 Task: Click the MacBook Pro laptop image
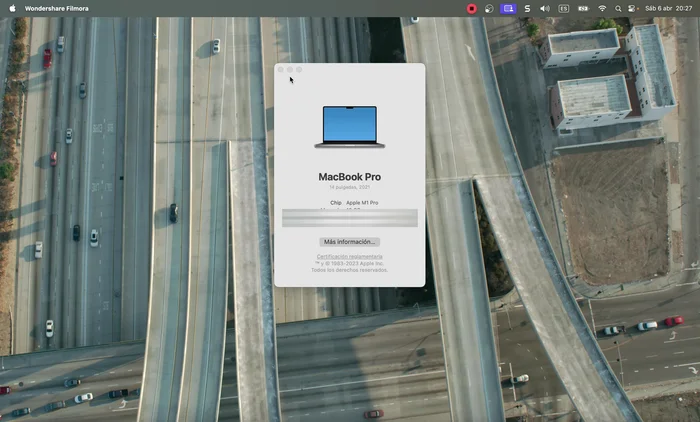349,127
